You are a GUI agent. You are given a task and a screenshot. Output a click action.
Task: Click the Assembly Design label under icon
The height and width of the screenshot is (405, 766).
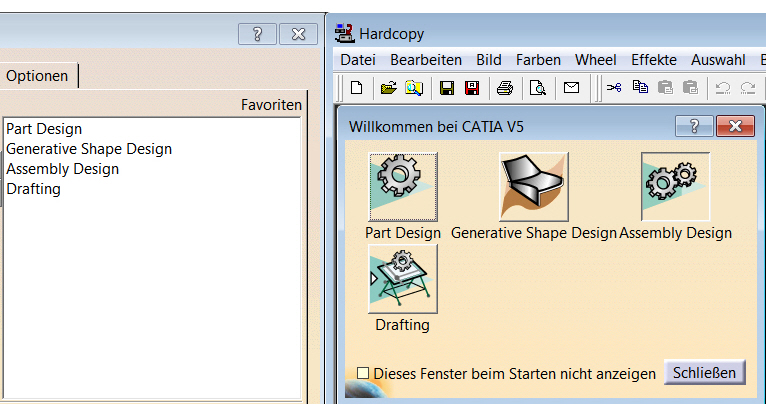click(676, 233)
